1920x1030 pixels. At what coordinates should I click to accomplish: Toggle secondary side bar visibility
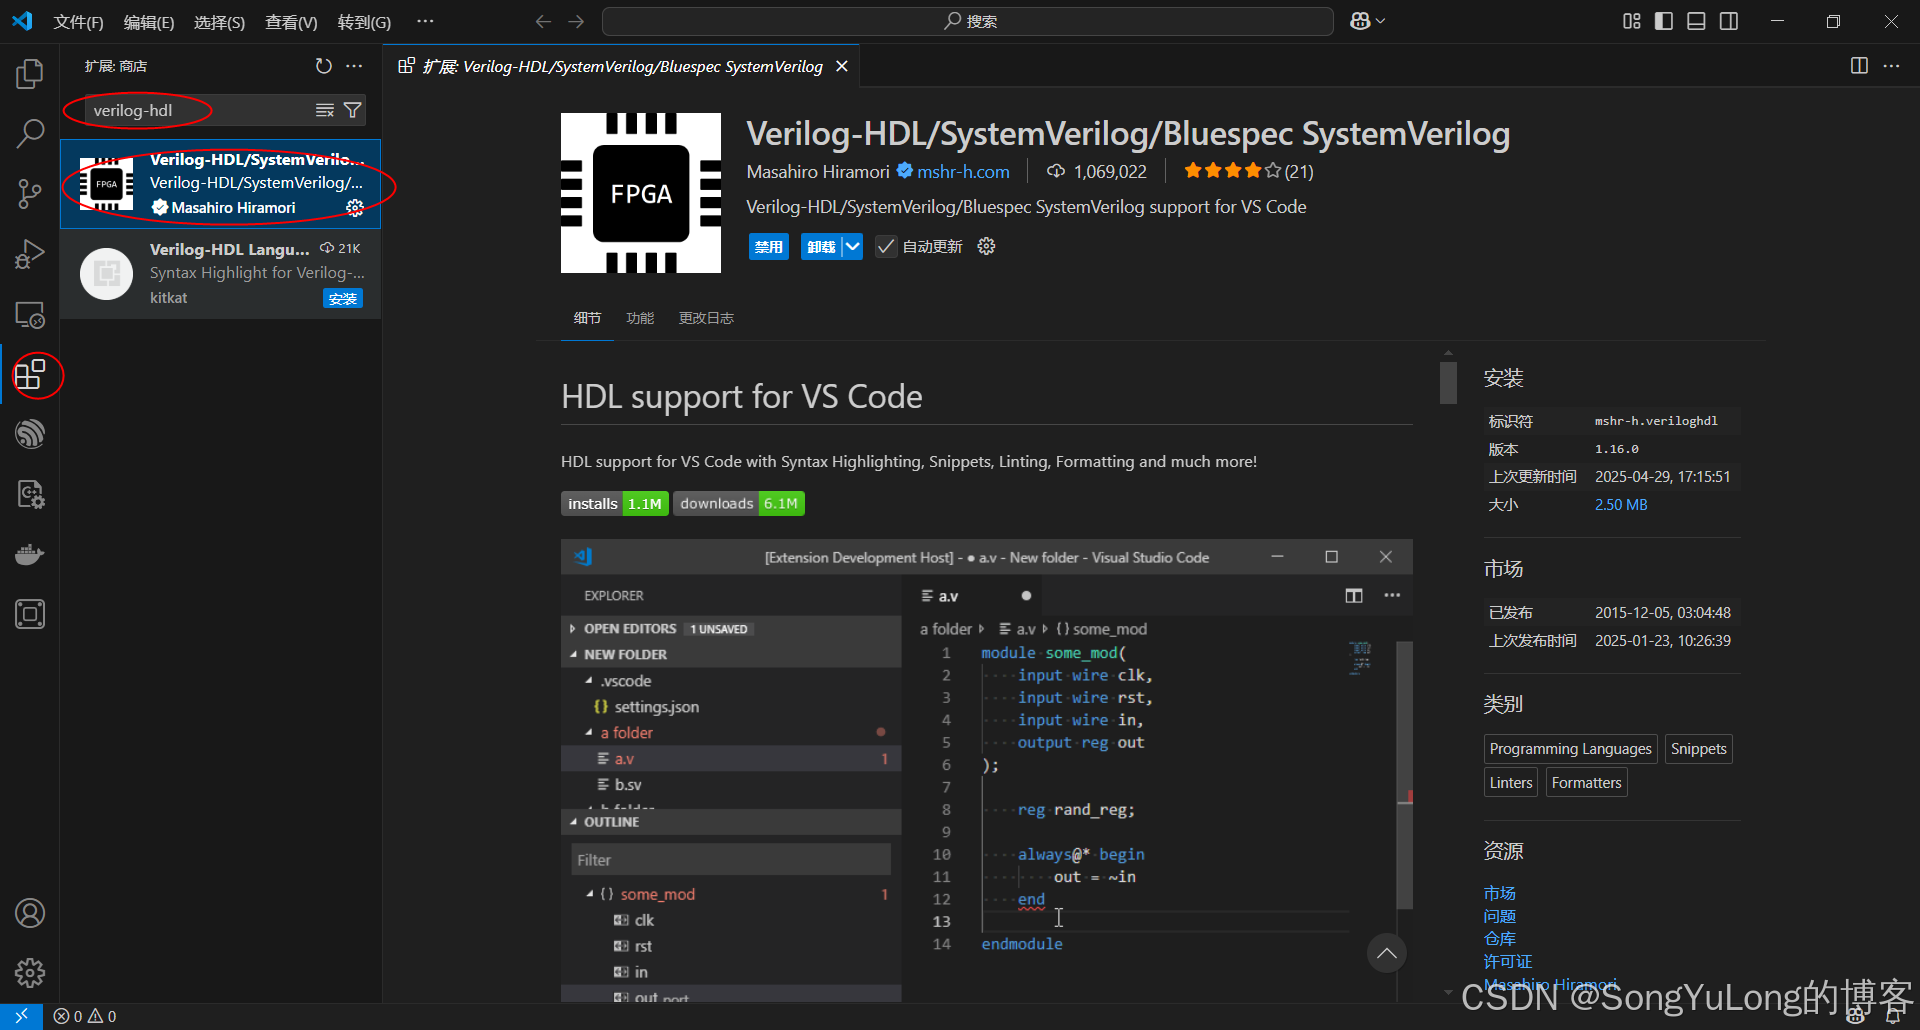coord(1729,21)
